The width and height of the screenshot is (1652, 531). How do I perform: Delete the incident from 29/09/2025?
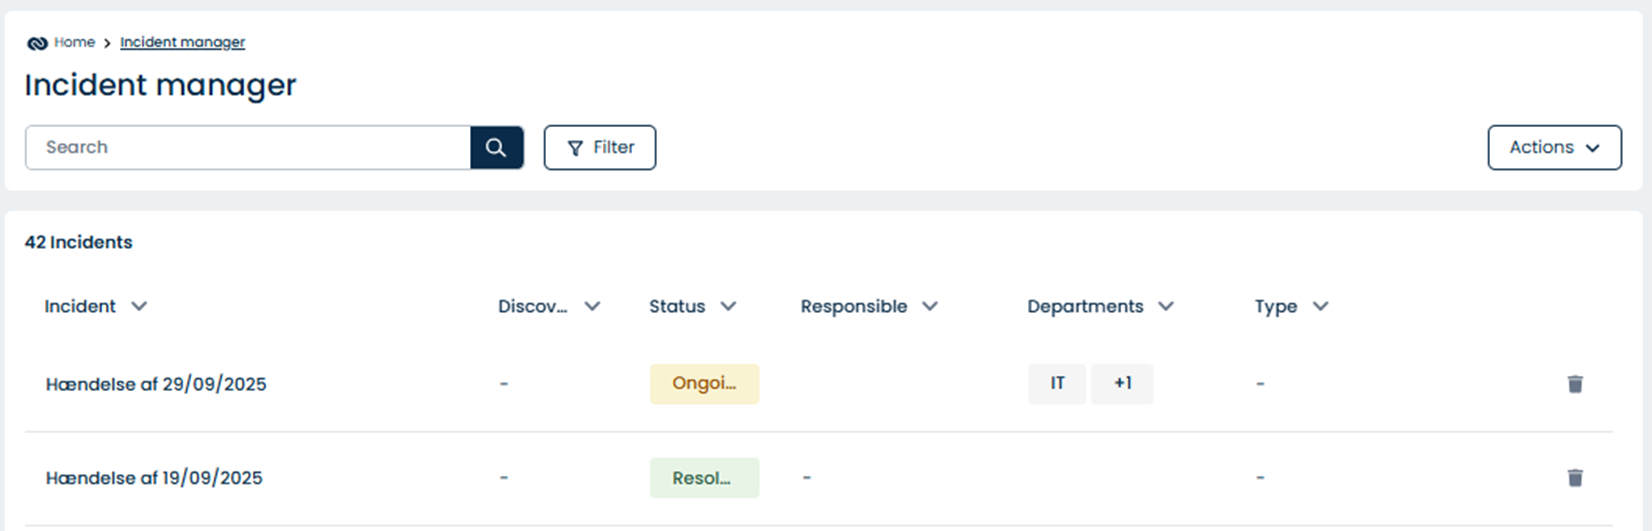[x=1575, y=384]
